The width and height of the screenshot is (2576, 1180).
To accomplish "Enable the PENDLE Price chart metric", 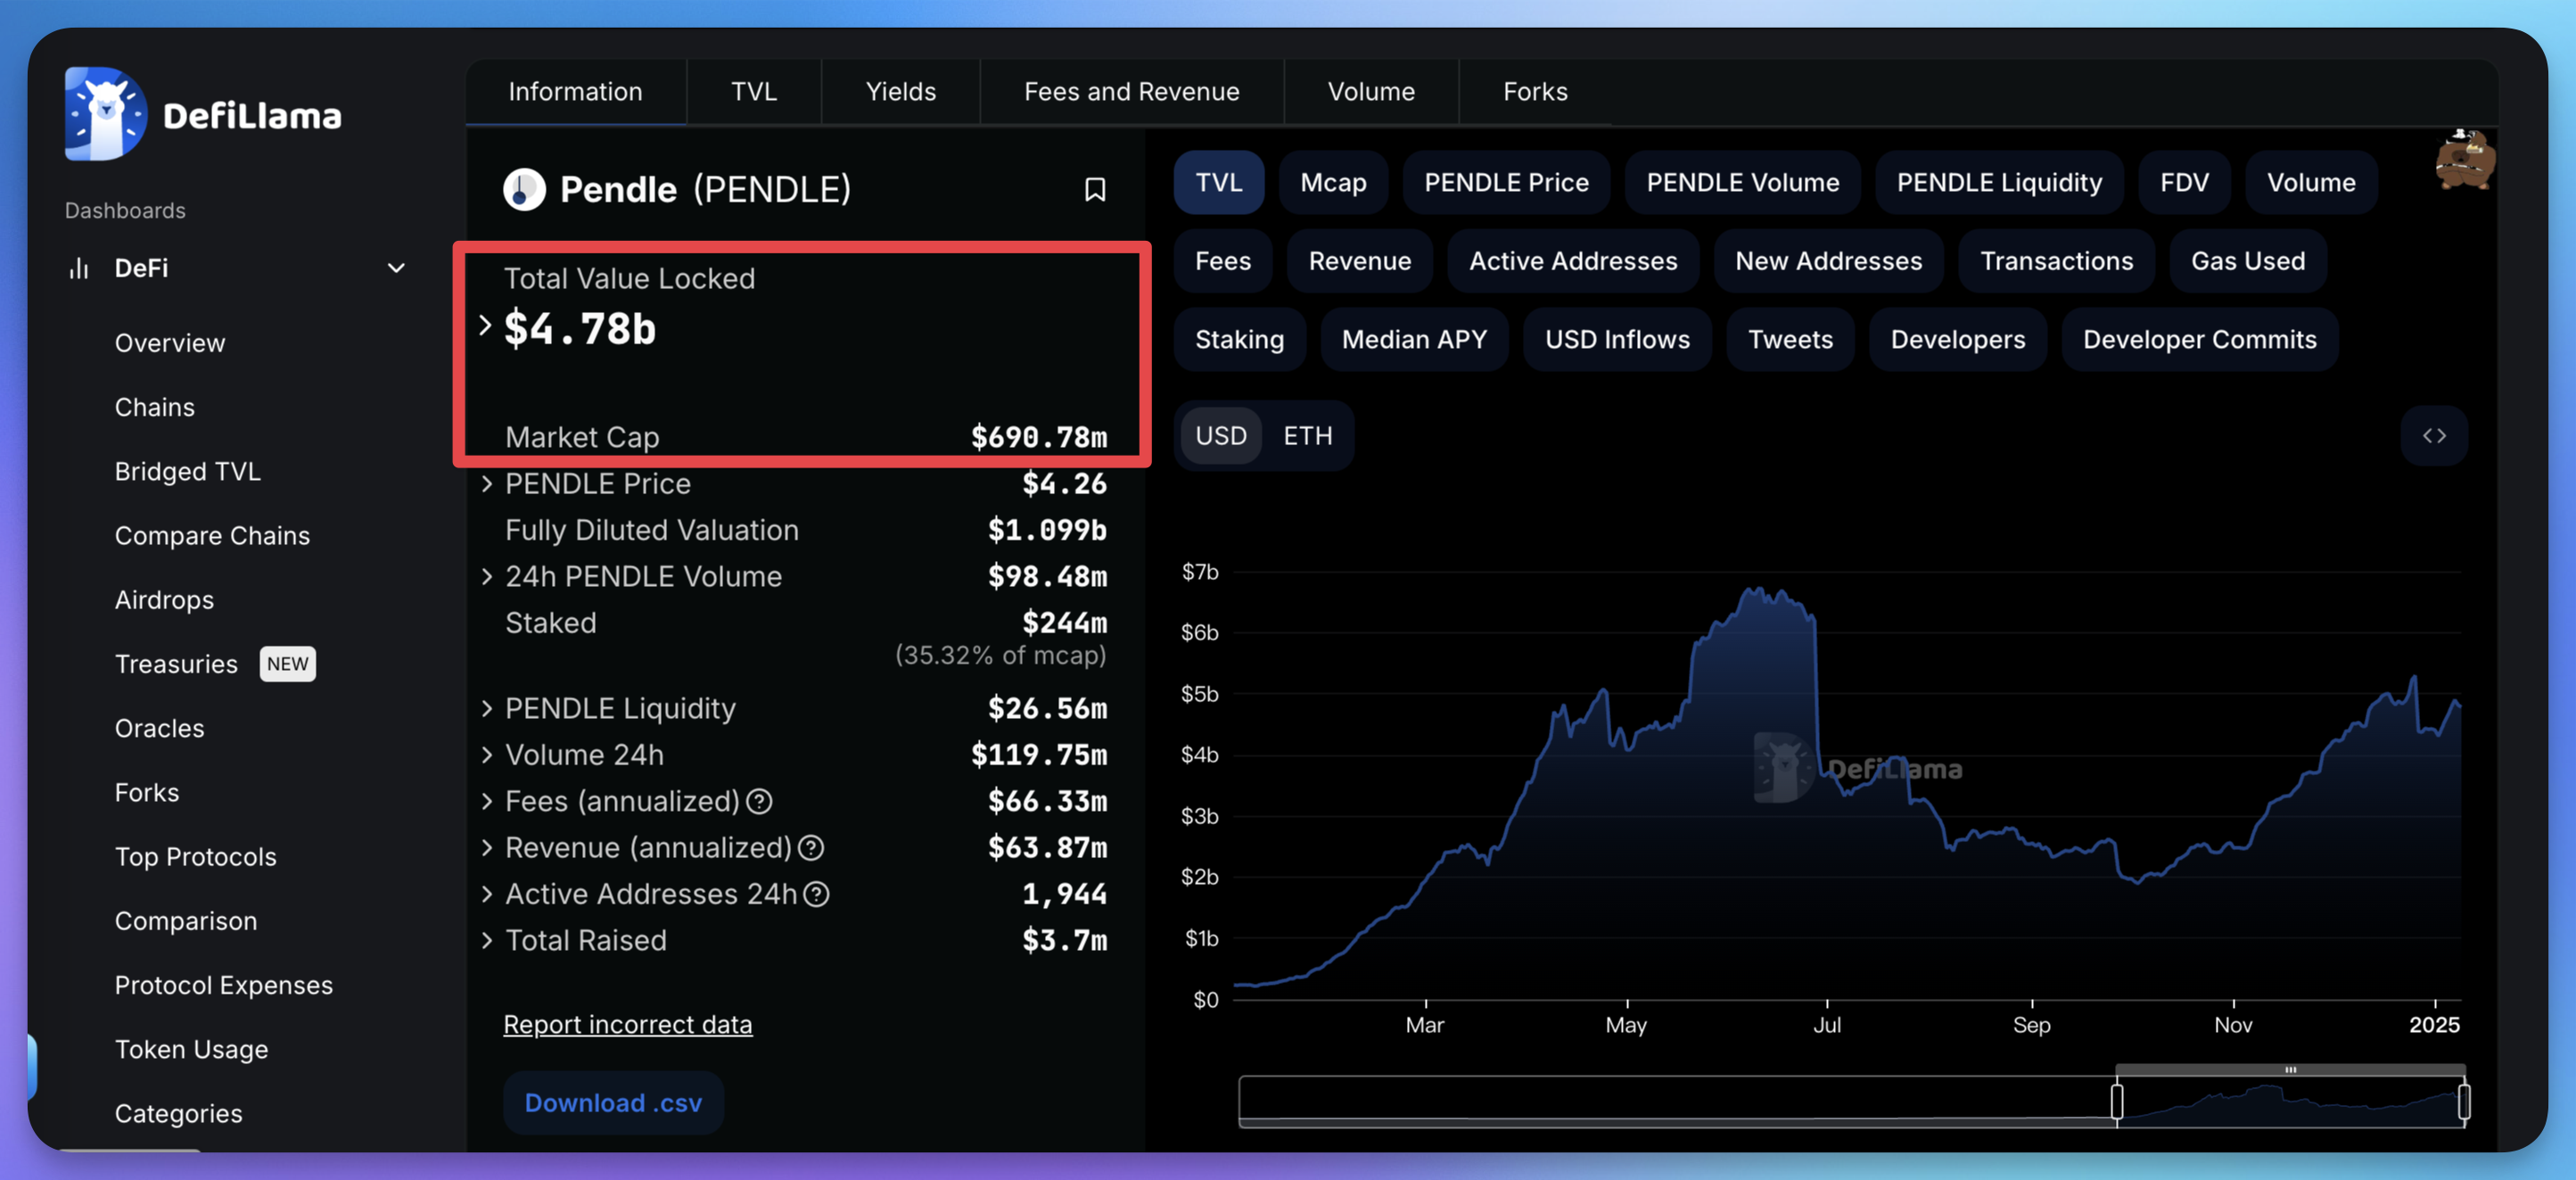I will 1506,183.
